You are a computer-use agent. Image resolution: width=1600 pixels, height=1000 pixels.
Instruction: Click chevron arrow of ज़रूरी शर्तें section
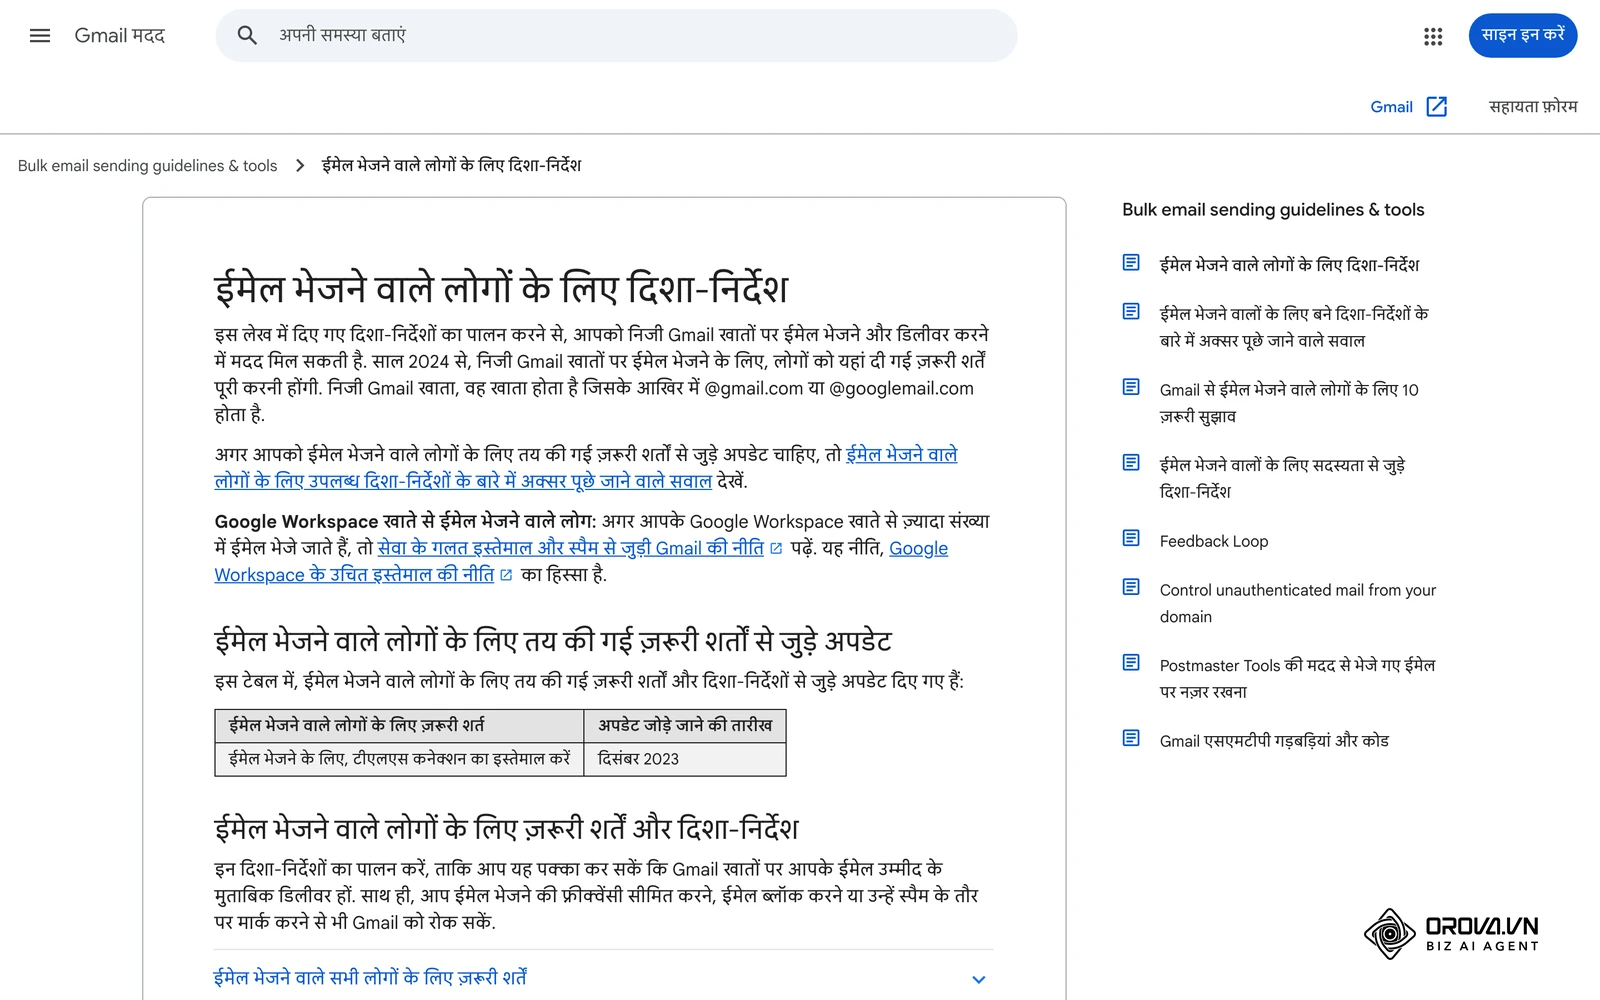(979, 979)
